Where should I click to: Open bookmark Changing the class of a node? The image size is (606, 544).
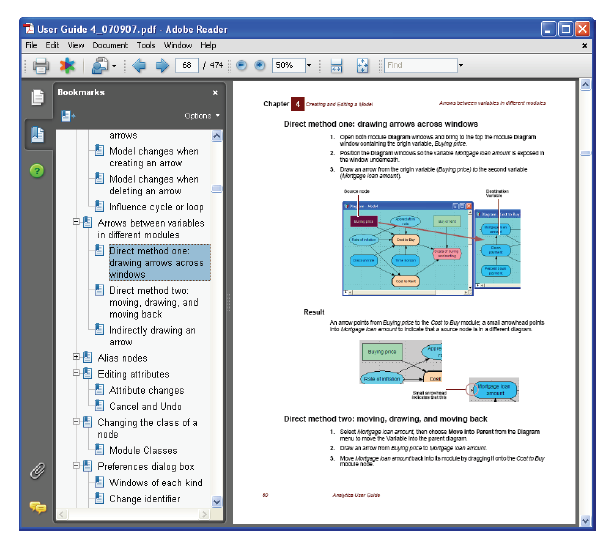point(147,428)
